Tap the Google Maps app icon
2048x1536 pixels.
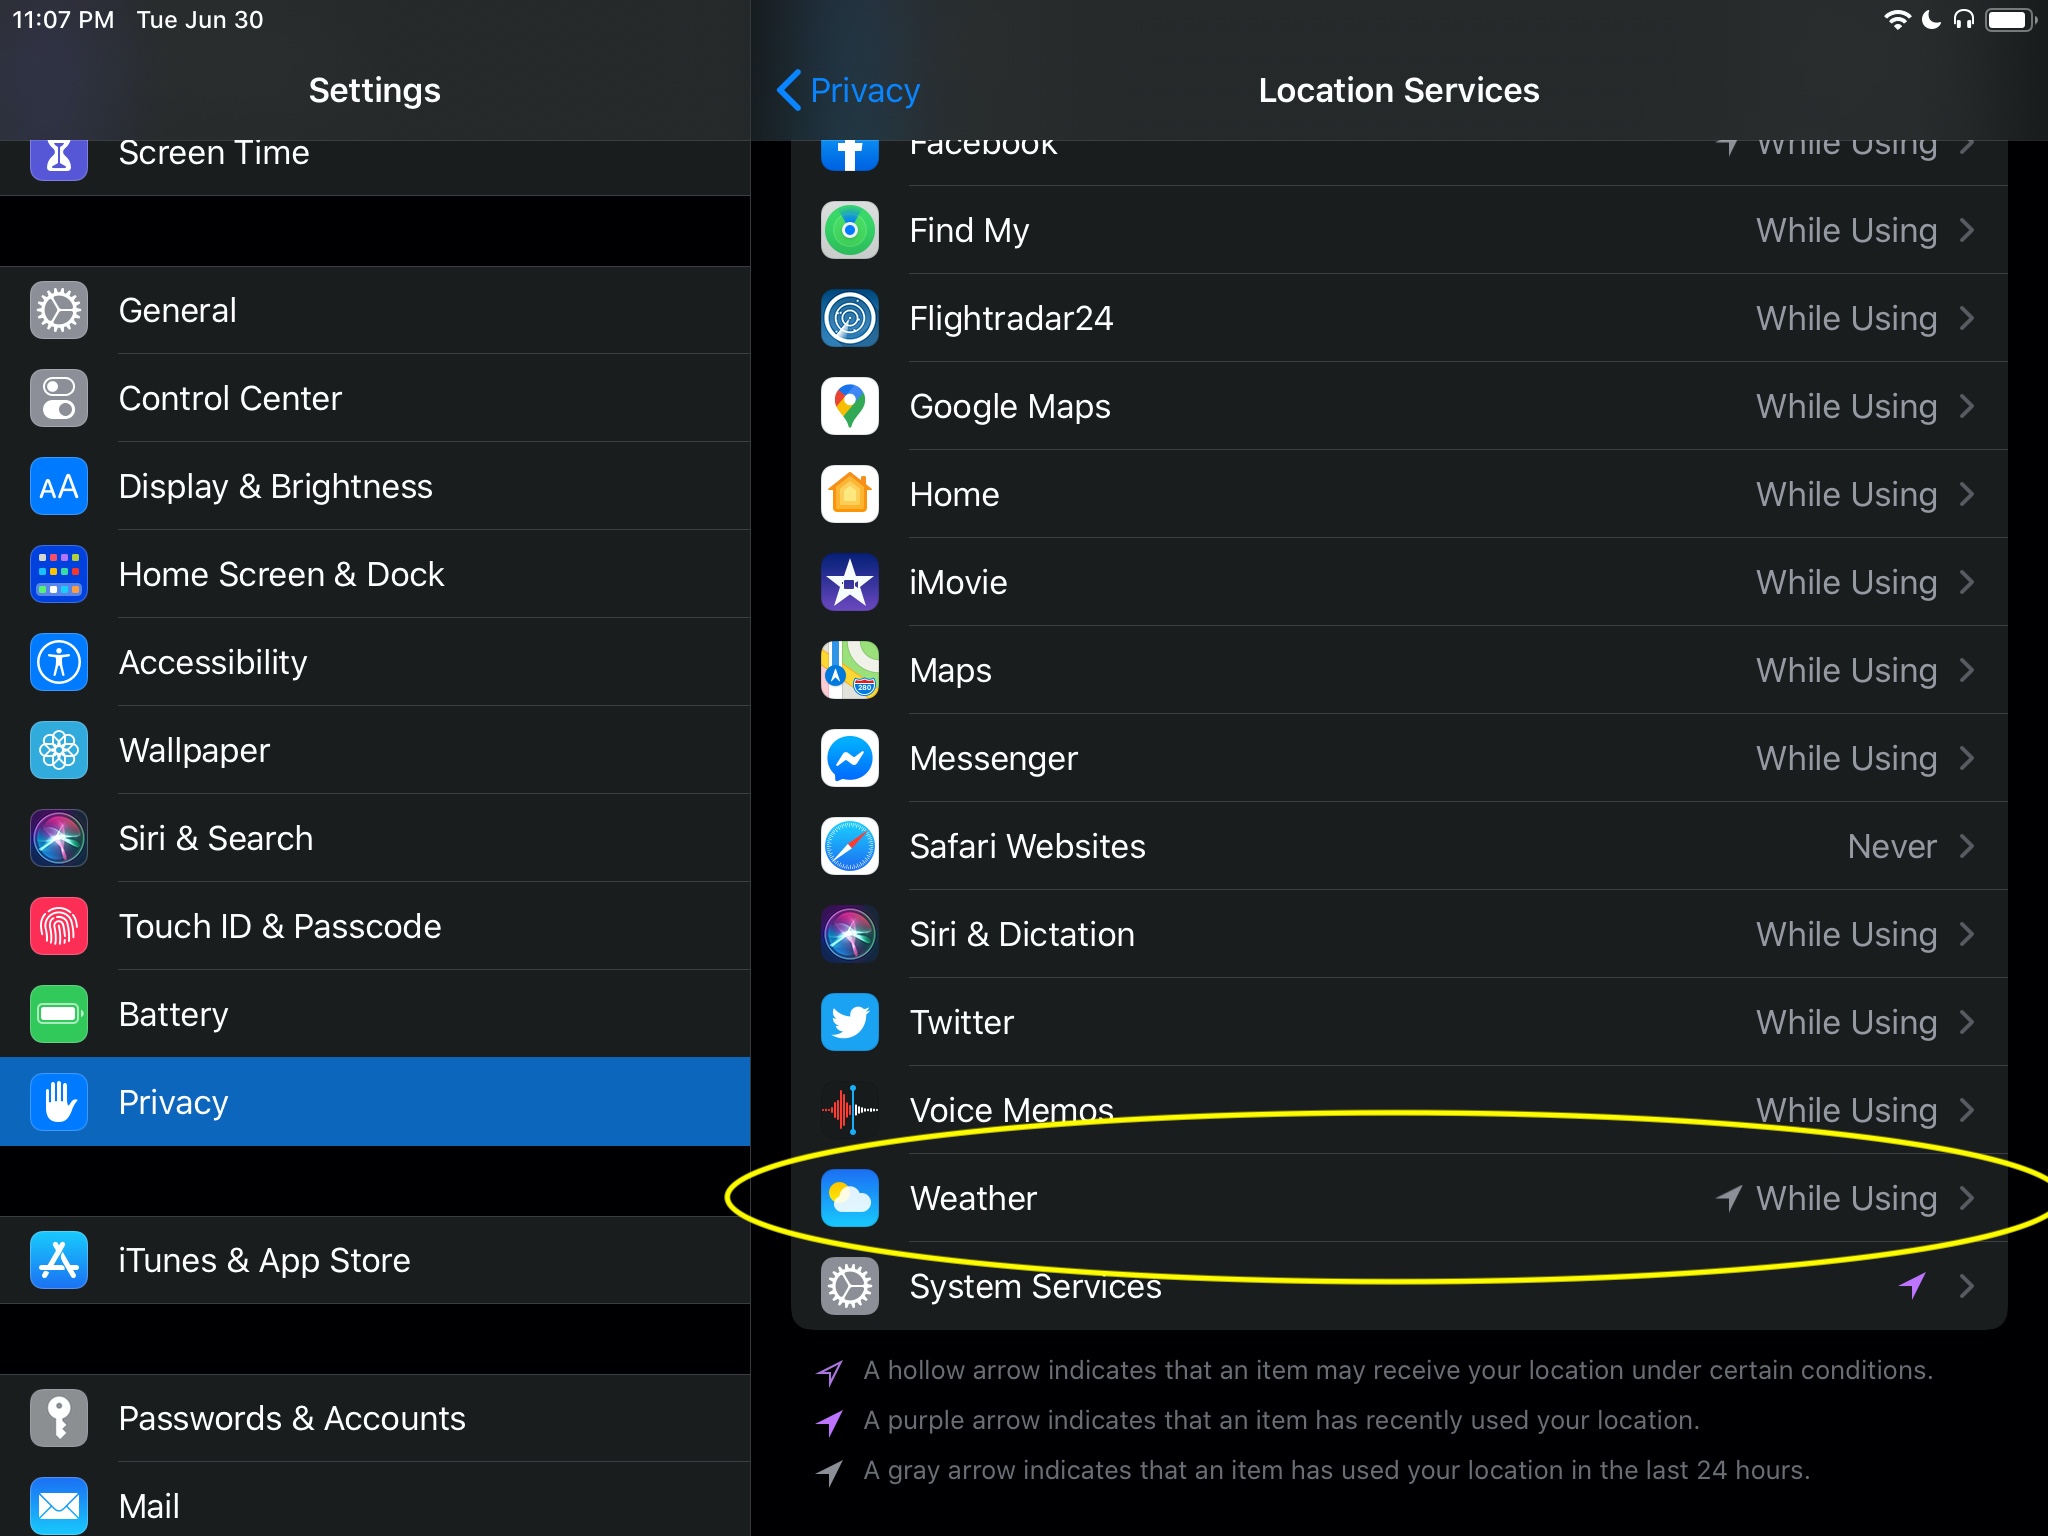click(x=849, y=406)
